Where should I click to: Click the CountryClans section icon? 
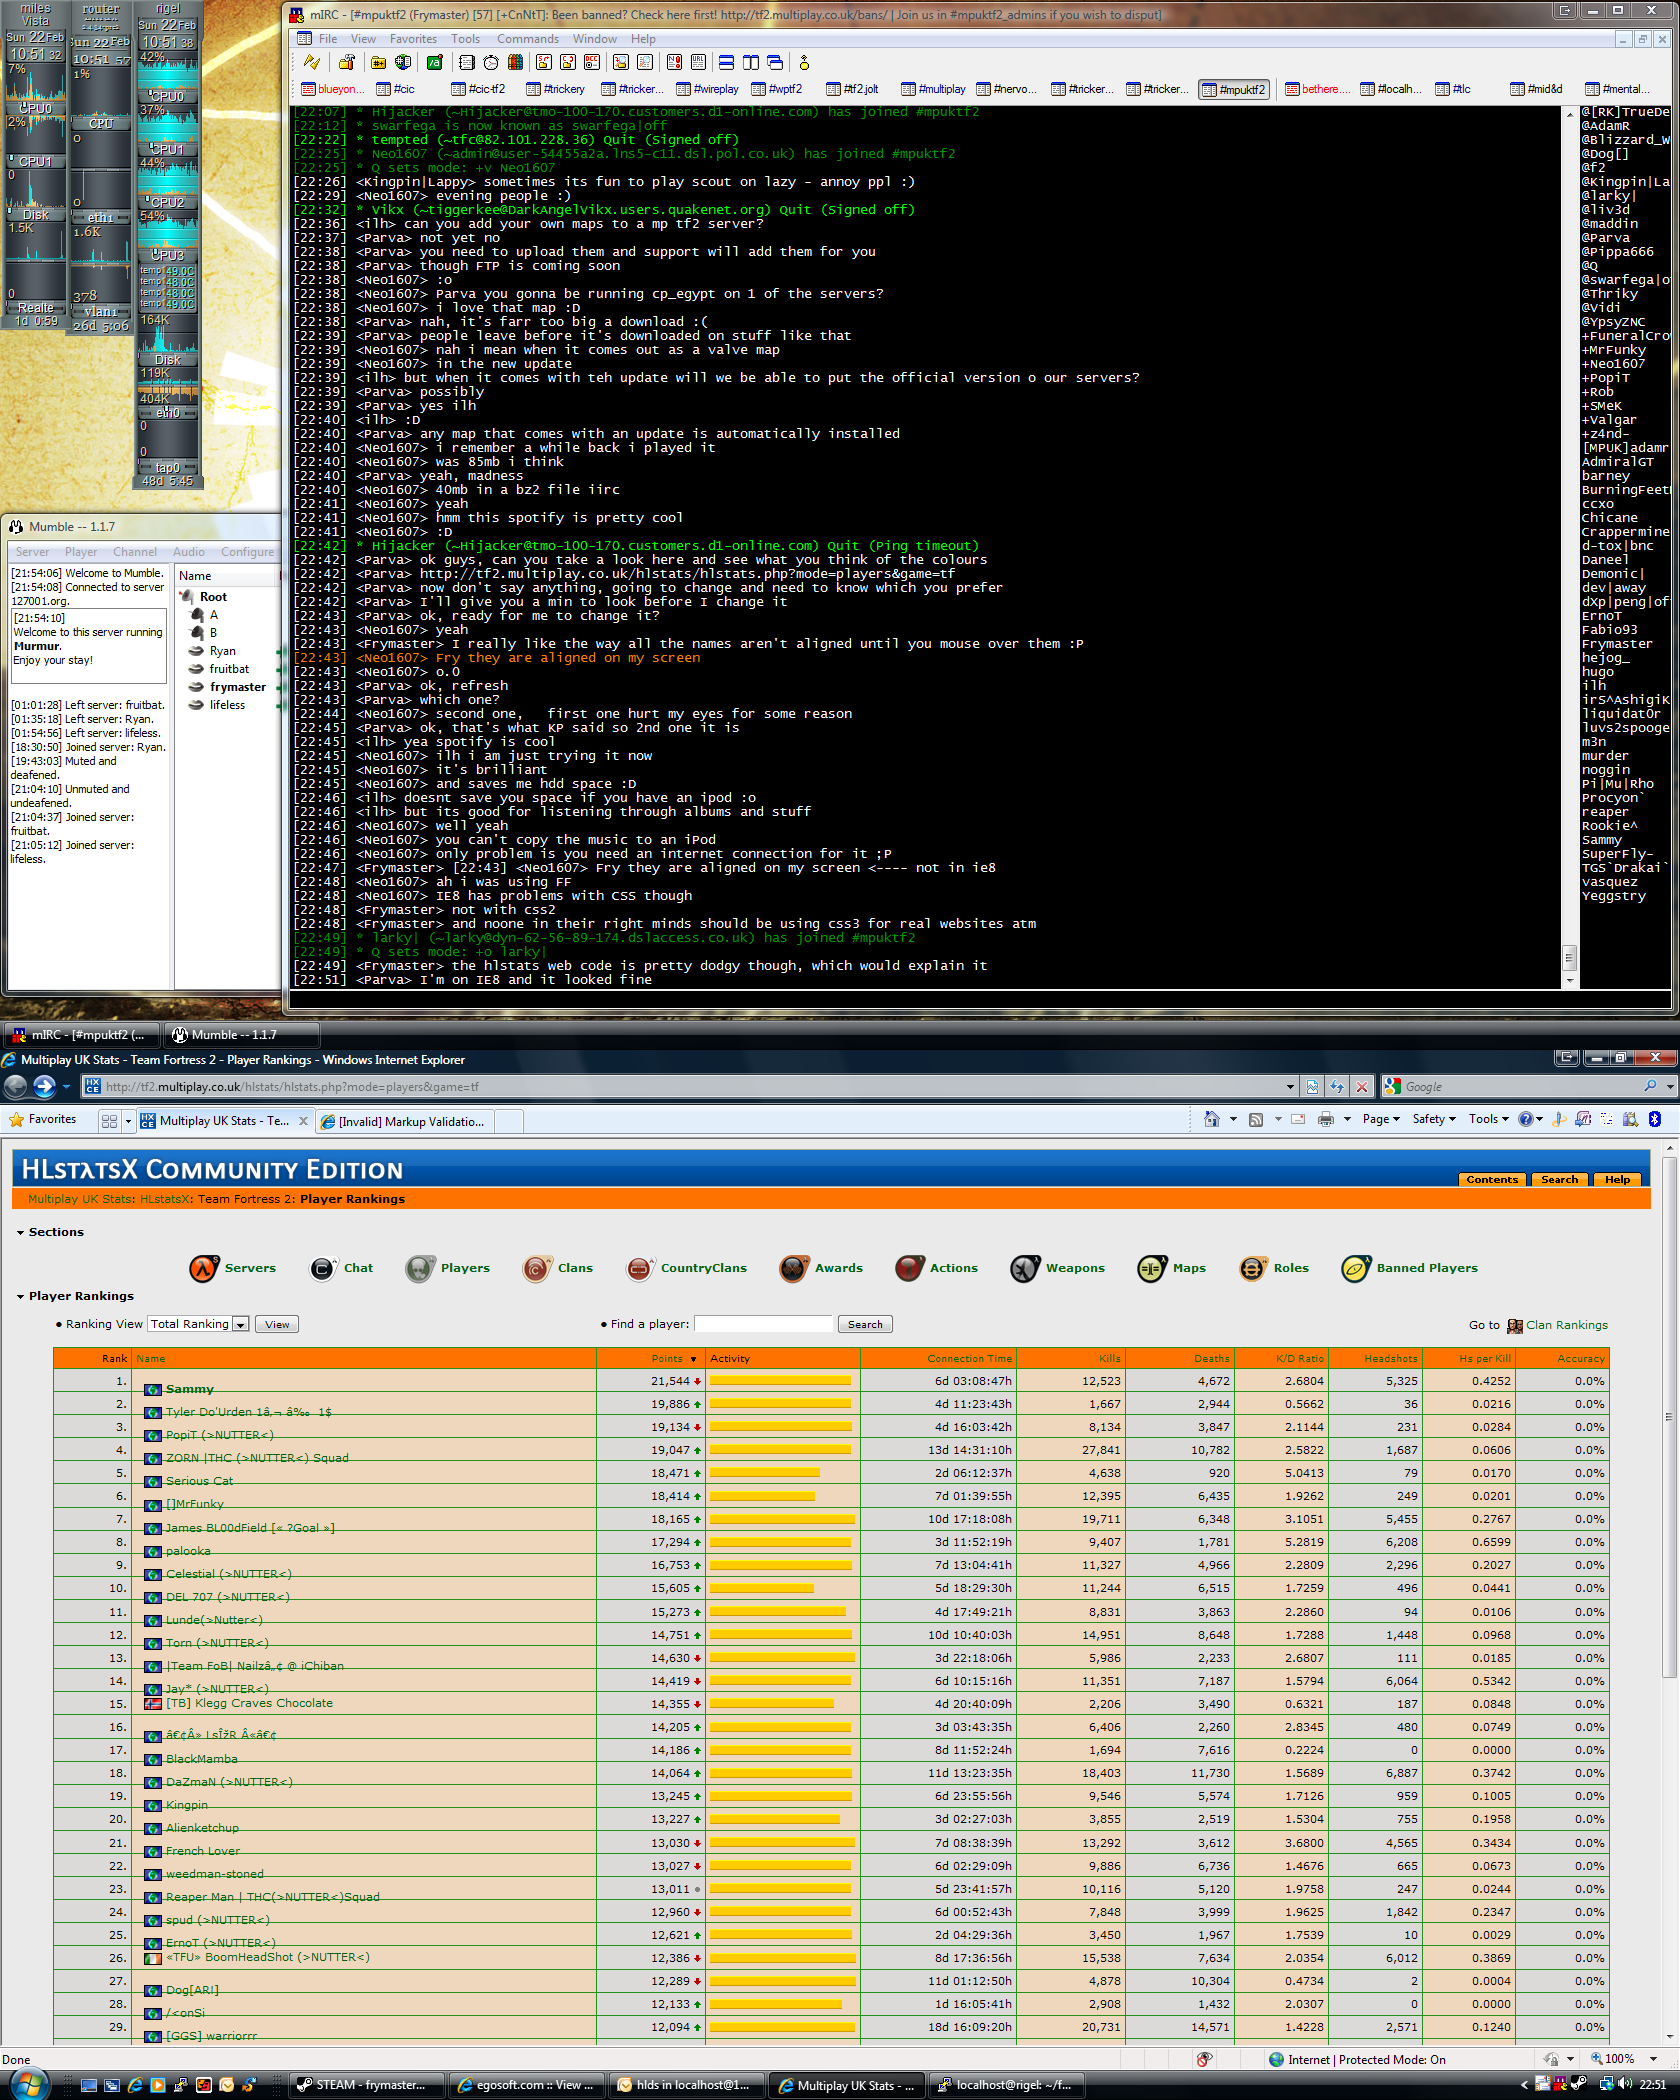click(x=639, y=1268)
